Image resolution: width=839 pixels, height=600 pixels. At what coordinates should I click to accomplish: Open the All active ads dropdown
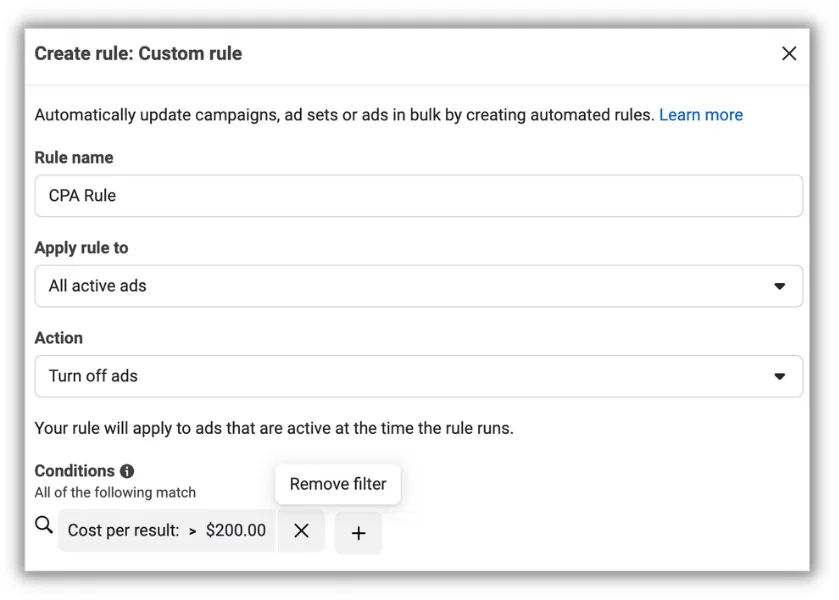pyautogui.click(x=418, y=286)
